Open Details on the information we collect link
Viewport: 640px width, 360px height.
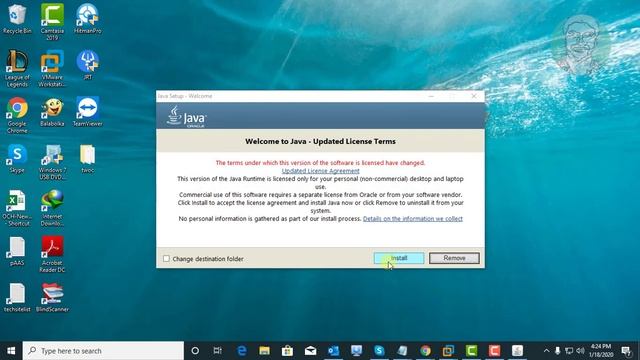pyautogui.click(x=413, y=219)
